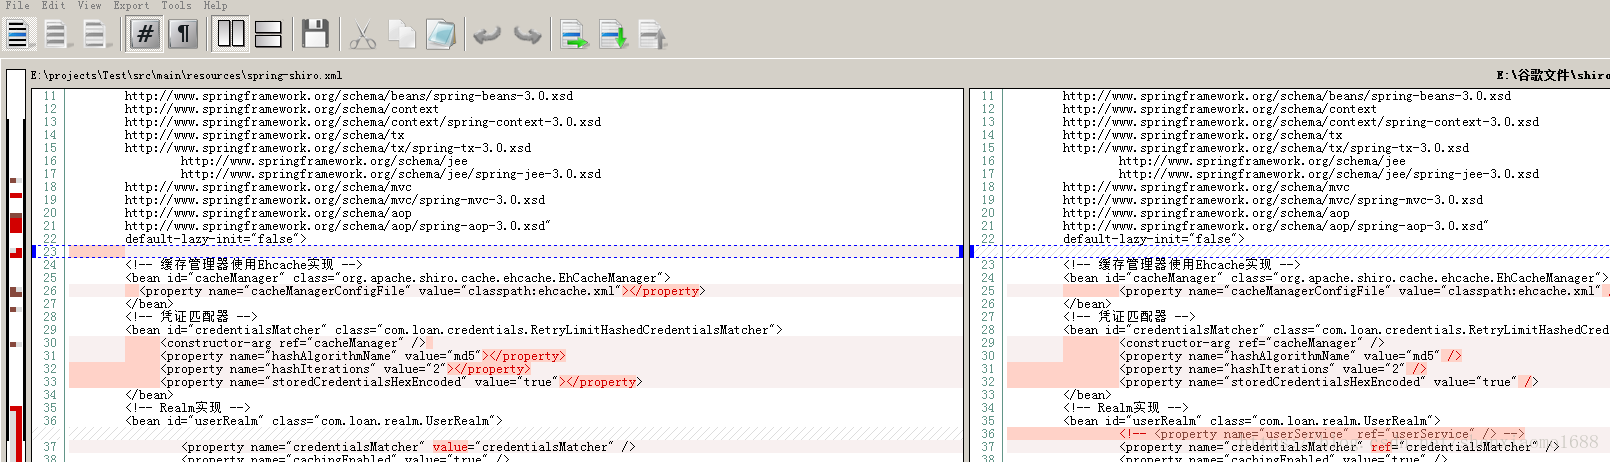
Task: Open the File menu
Action: (17, 5)
